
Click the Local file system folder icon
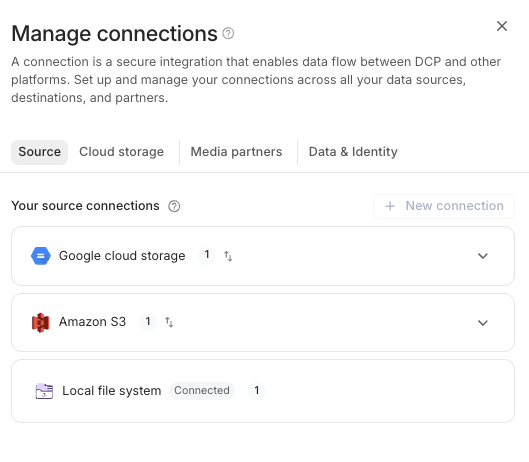[44, 391]
